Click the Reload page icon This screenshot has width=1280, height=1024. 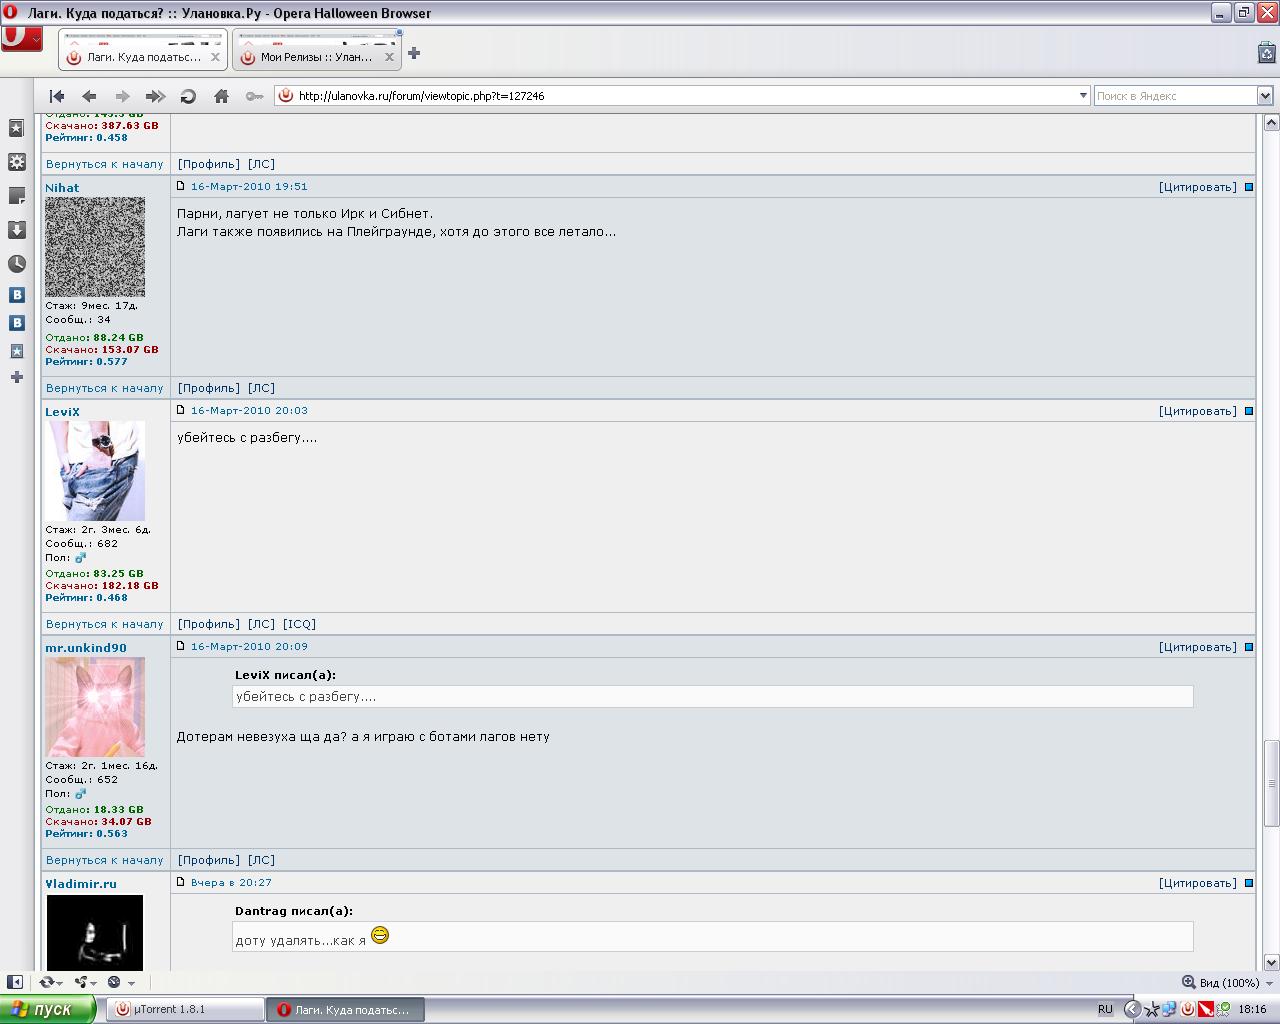coord(188,96)
